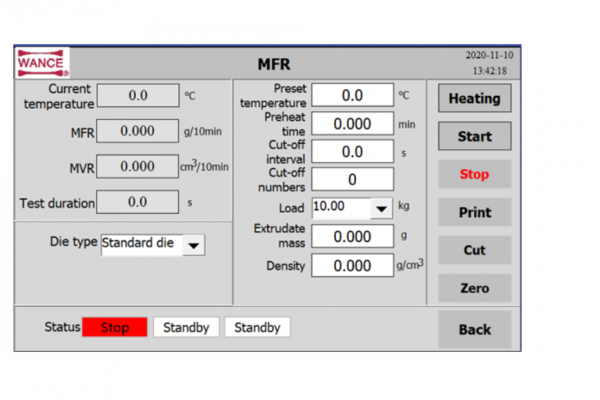Screen dimensions: 600x400
Task: Click the Status label
Action: (x=62, y=327)
